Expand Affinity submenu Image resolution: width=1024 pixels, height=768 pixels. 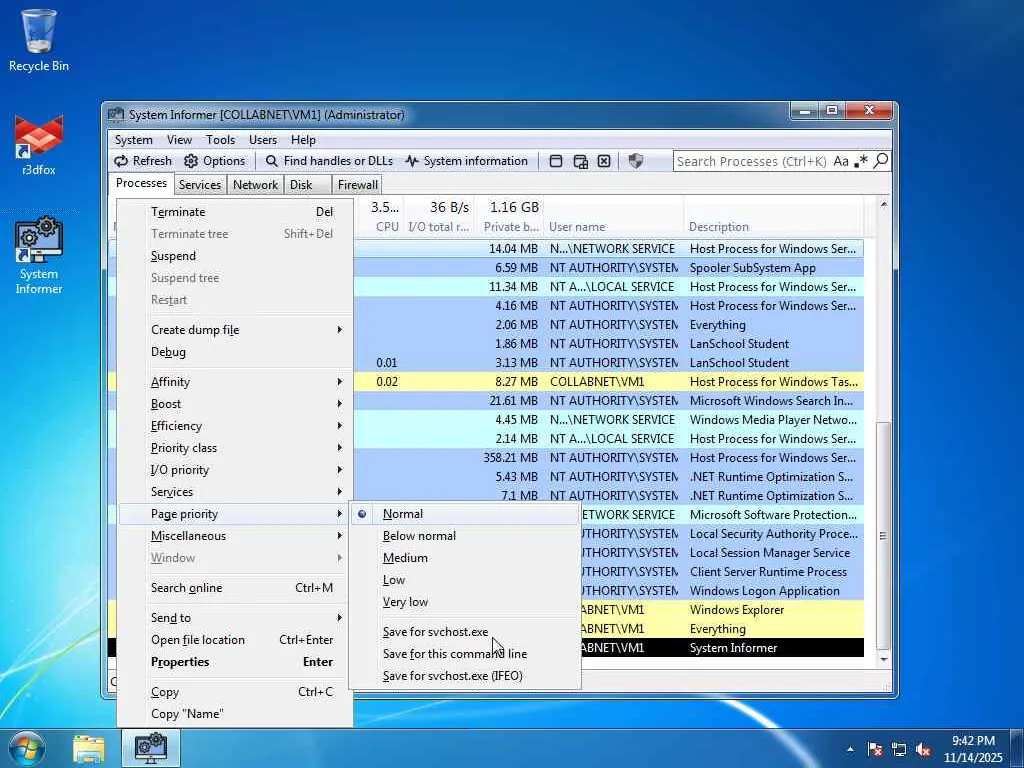click(235, 382)
